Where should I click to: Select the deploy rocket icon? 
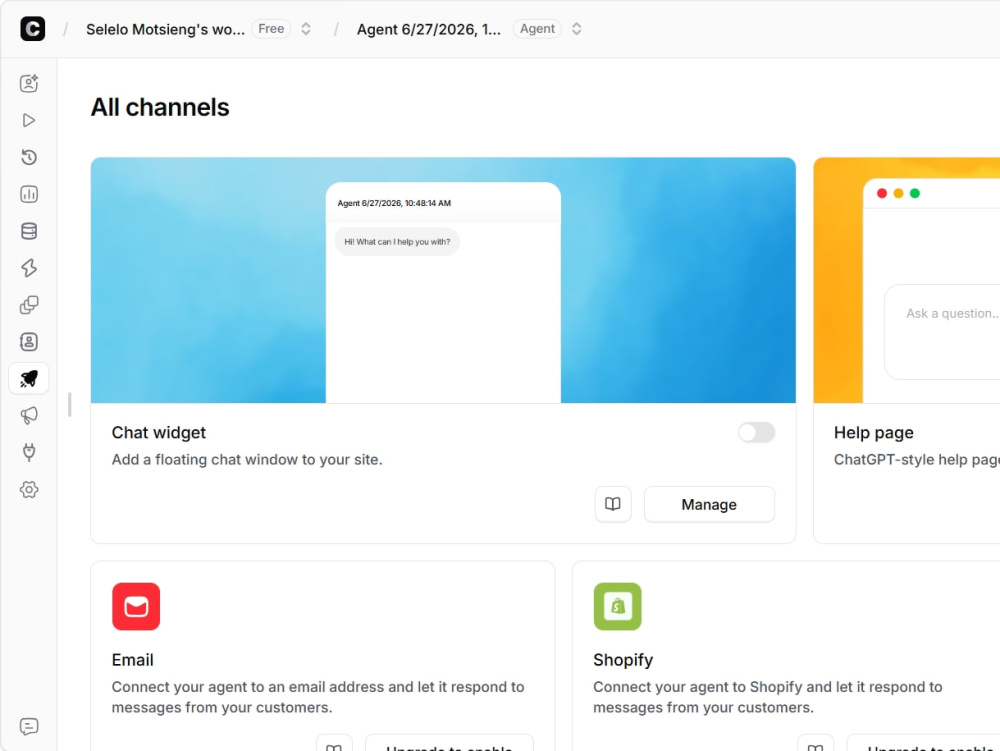click(x=29, y=379)
